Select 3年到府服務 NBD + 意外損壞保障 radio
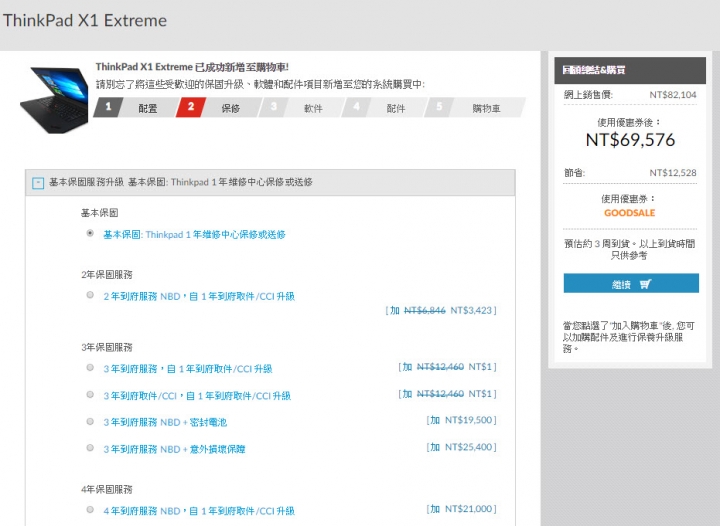 (x=90, y=448)
